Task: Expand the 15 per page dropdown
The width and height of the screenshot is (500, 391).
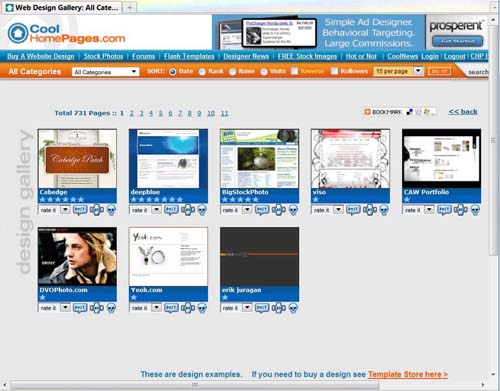Action: [398, 71]
